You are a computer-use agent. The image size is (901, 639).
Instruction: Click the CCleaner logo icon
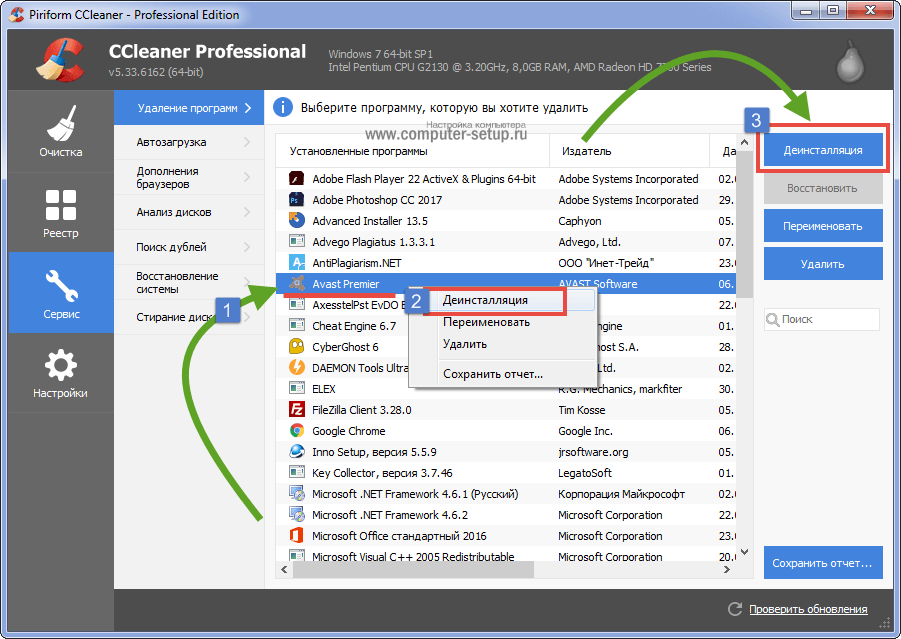(62, 60)
